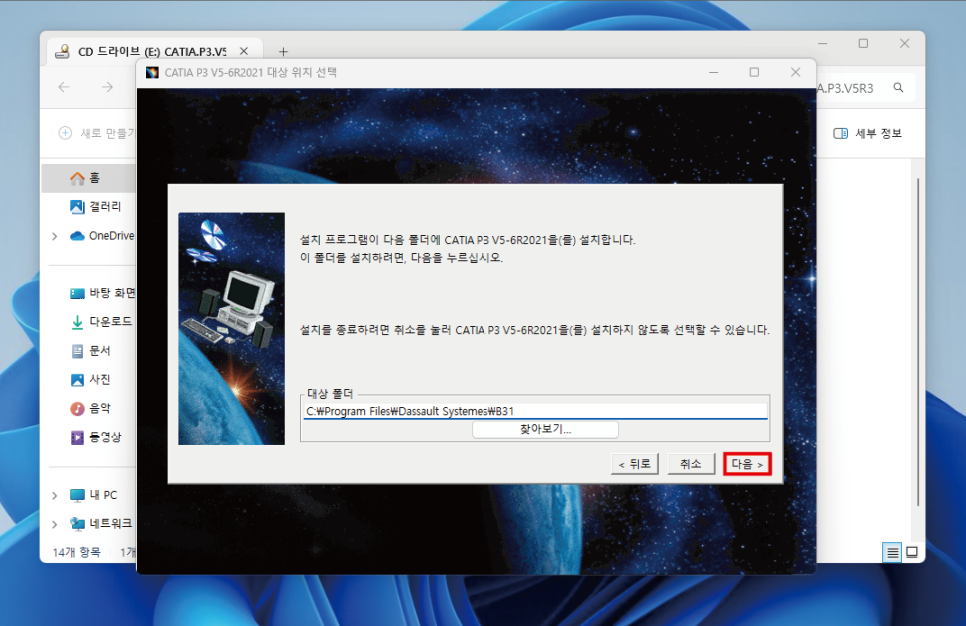Click the 취소 button in the installer
This screenshot has height=626, width=966.
click(691, 464)
